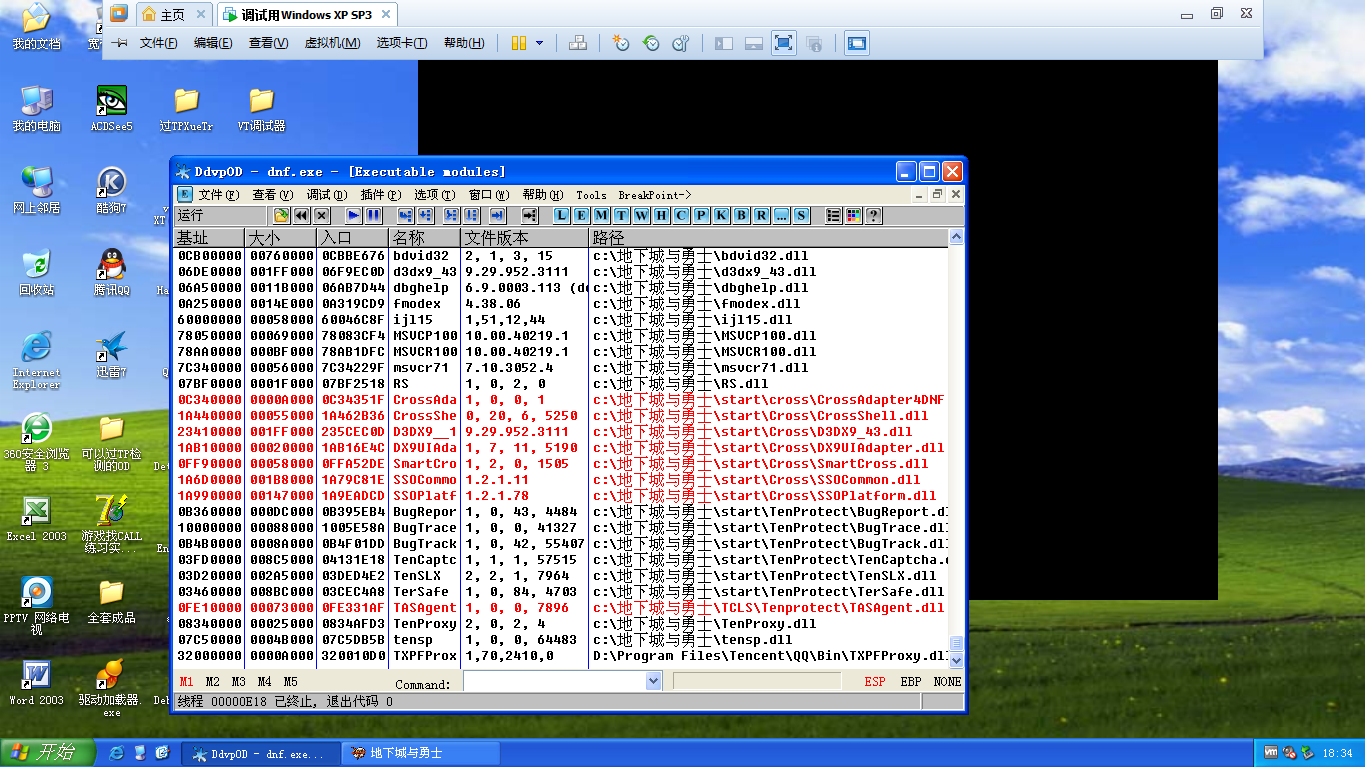1365x767 pixels.
Task: Enter full screen mode icon in VMware
Action: click(x=784, y=43)
